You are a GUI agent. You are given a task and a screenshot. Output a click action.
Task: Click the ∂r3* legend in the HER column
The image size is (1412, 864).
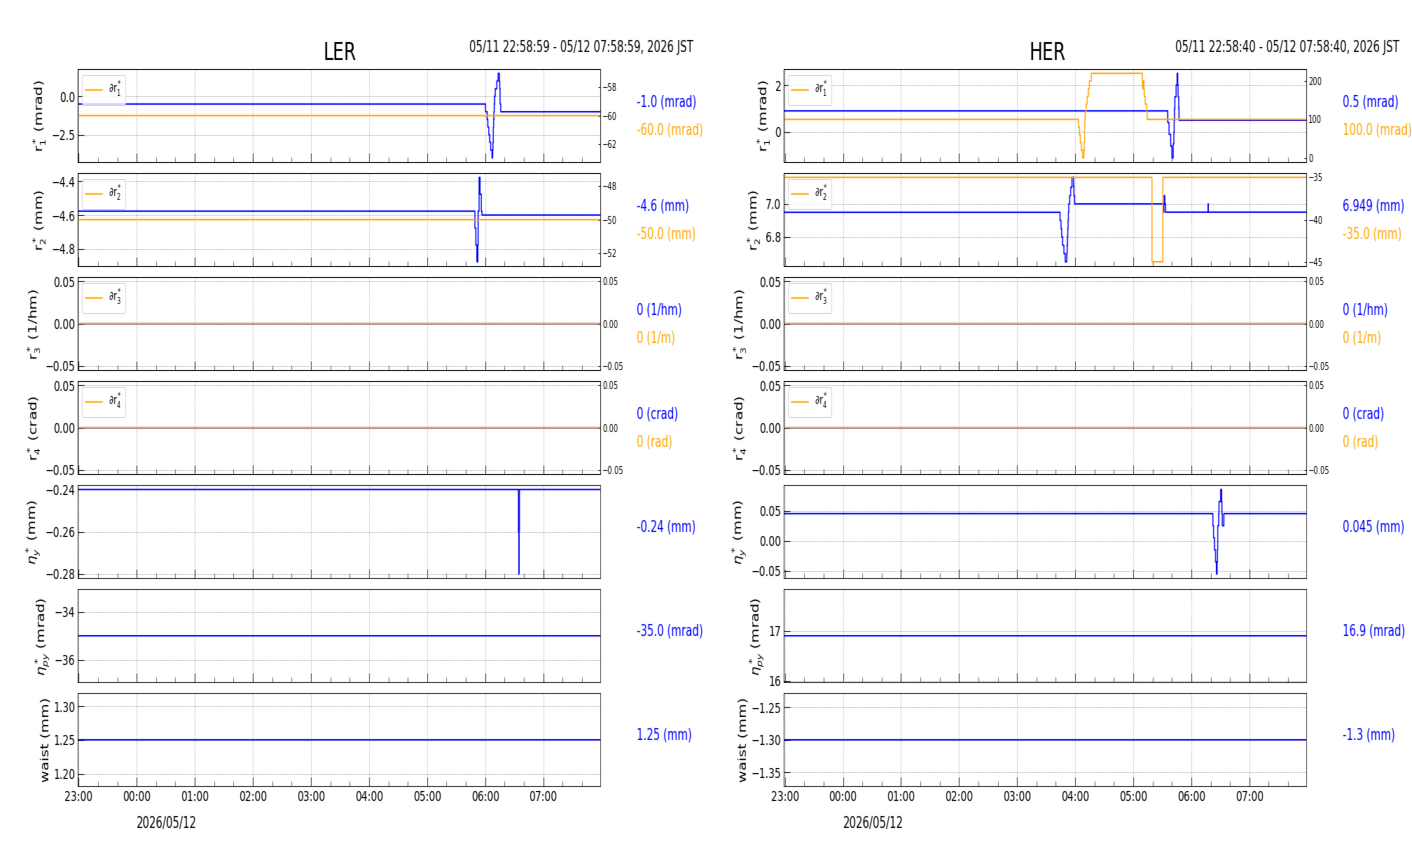click(x=810, y=297)
